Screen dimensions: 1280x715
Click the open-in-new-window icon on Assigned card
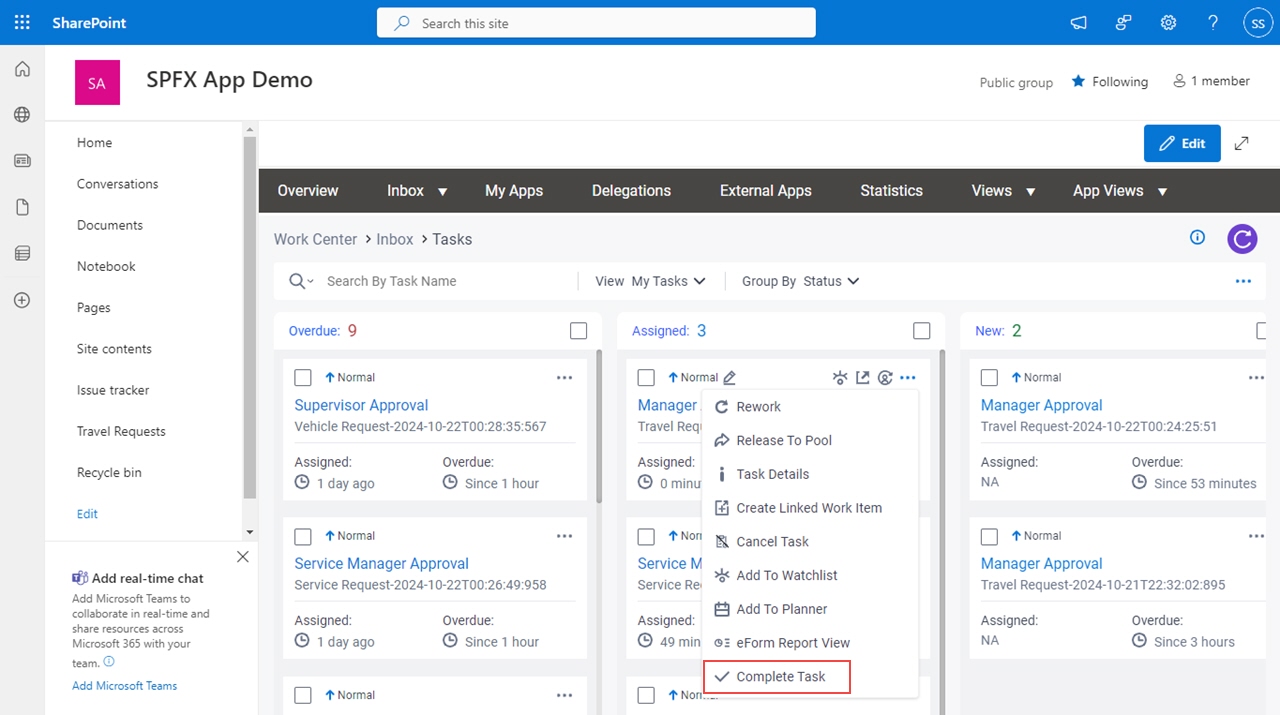[x=862, y=377]
